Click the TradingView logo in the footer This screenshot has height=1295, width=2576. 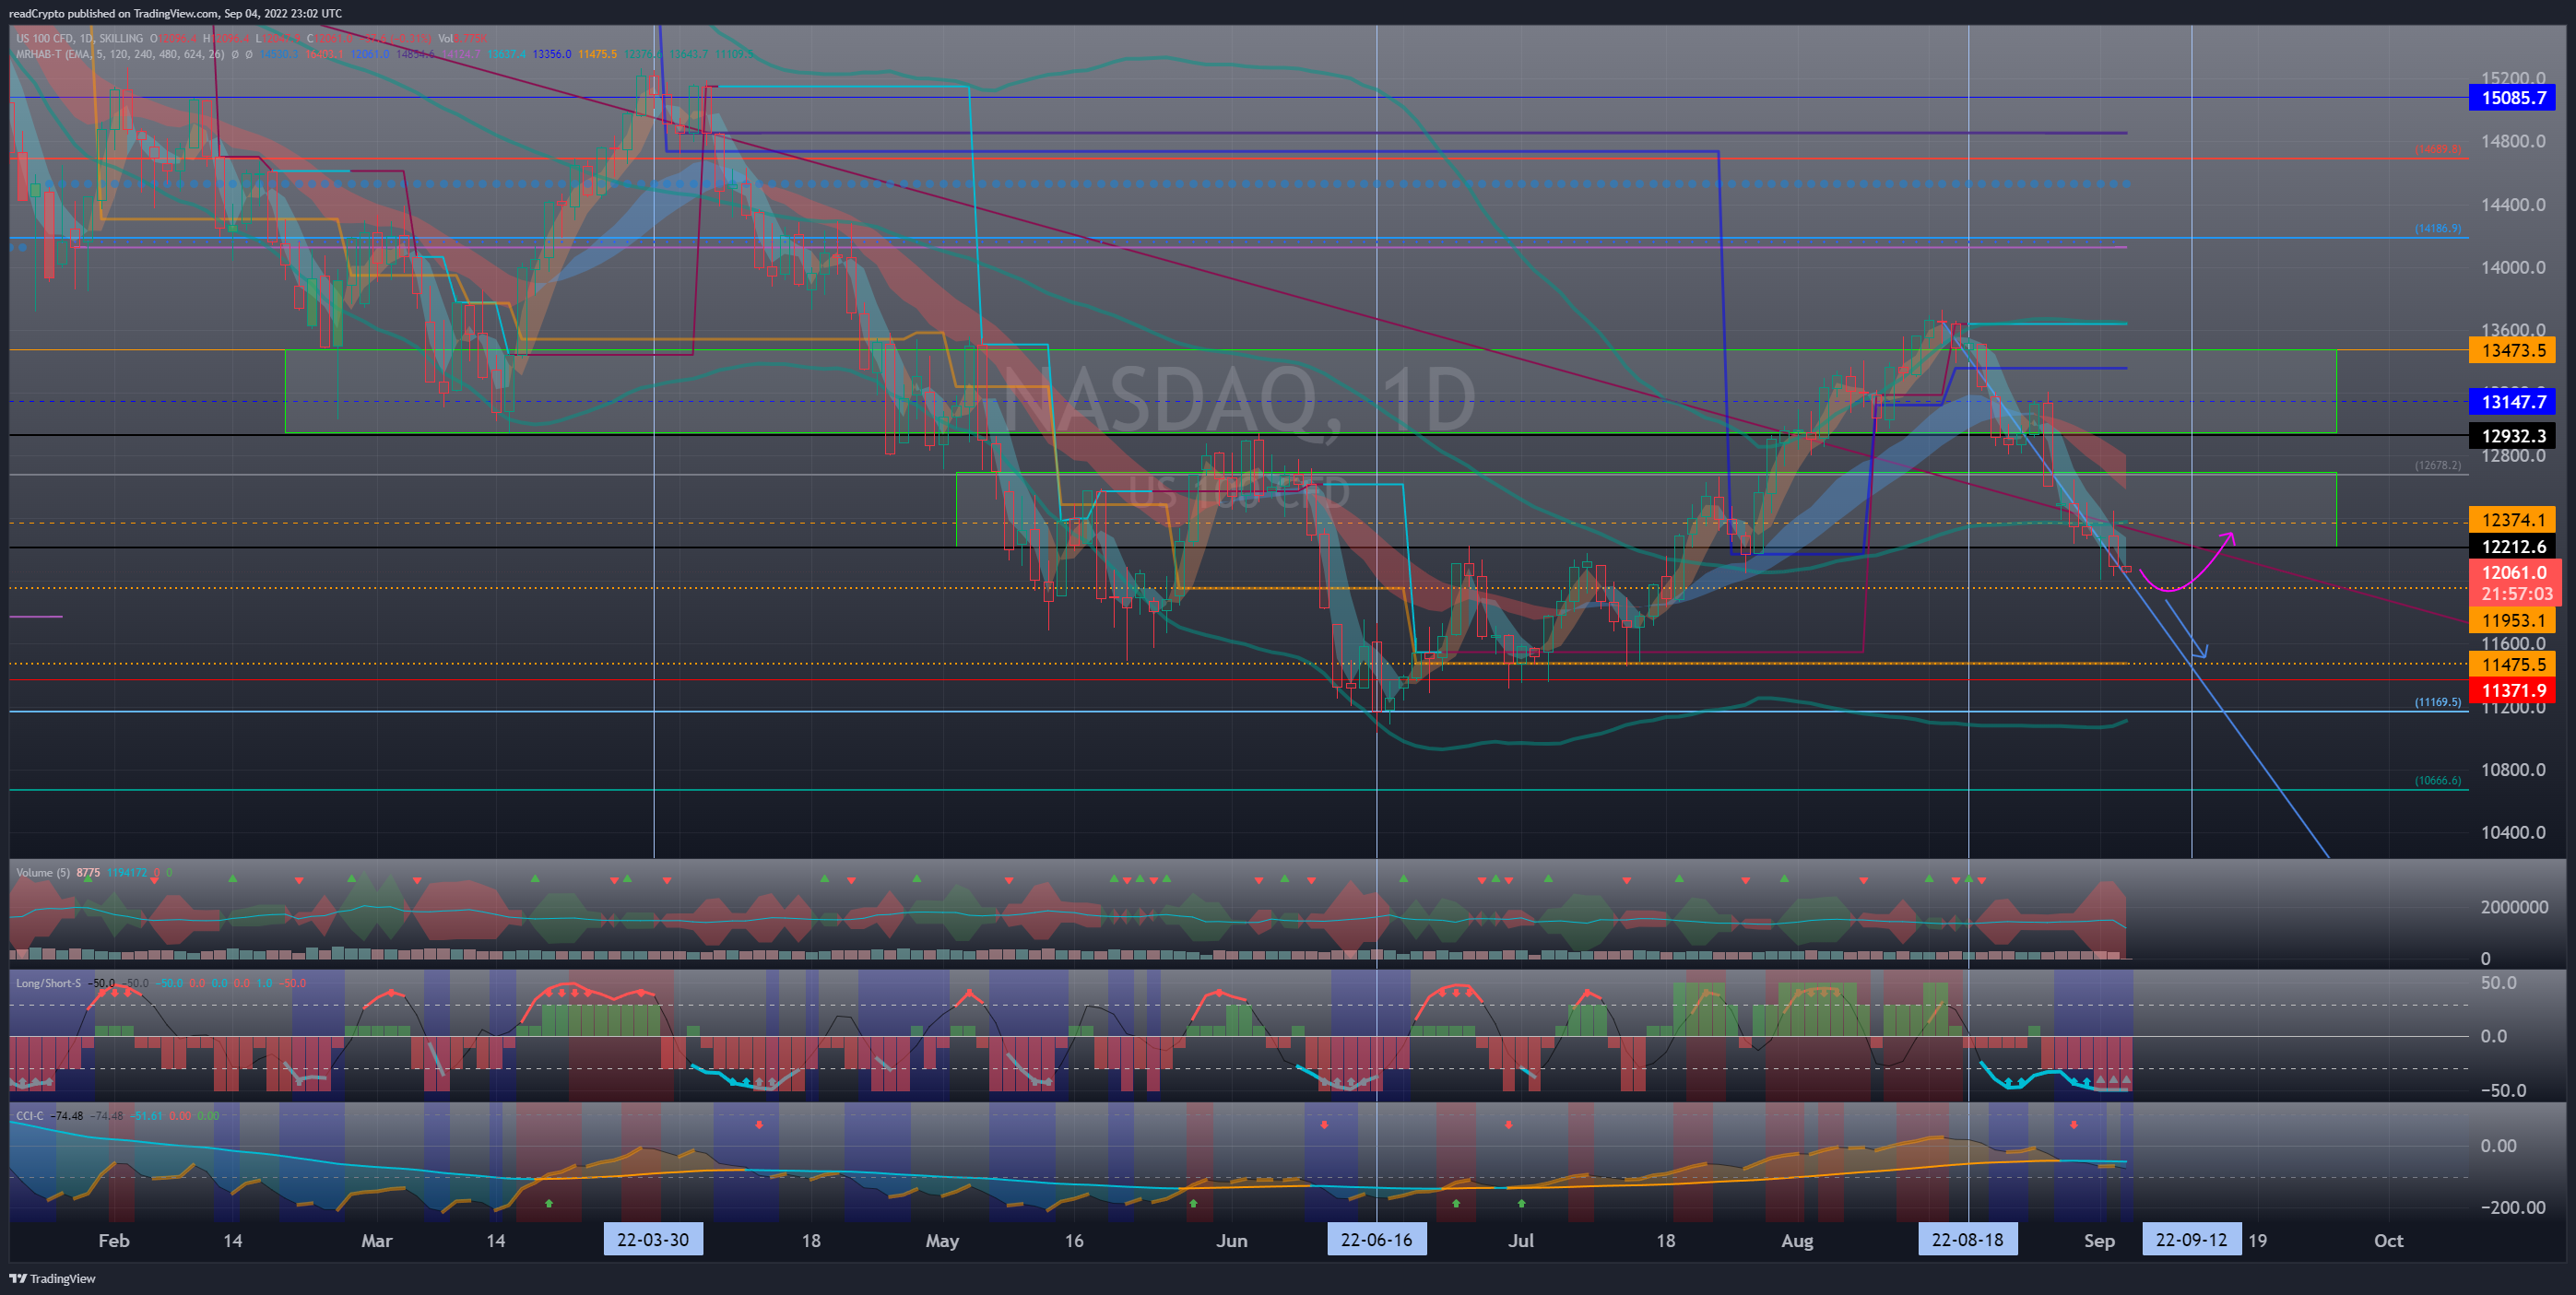pos(53,1278)
